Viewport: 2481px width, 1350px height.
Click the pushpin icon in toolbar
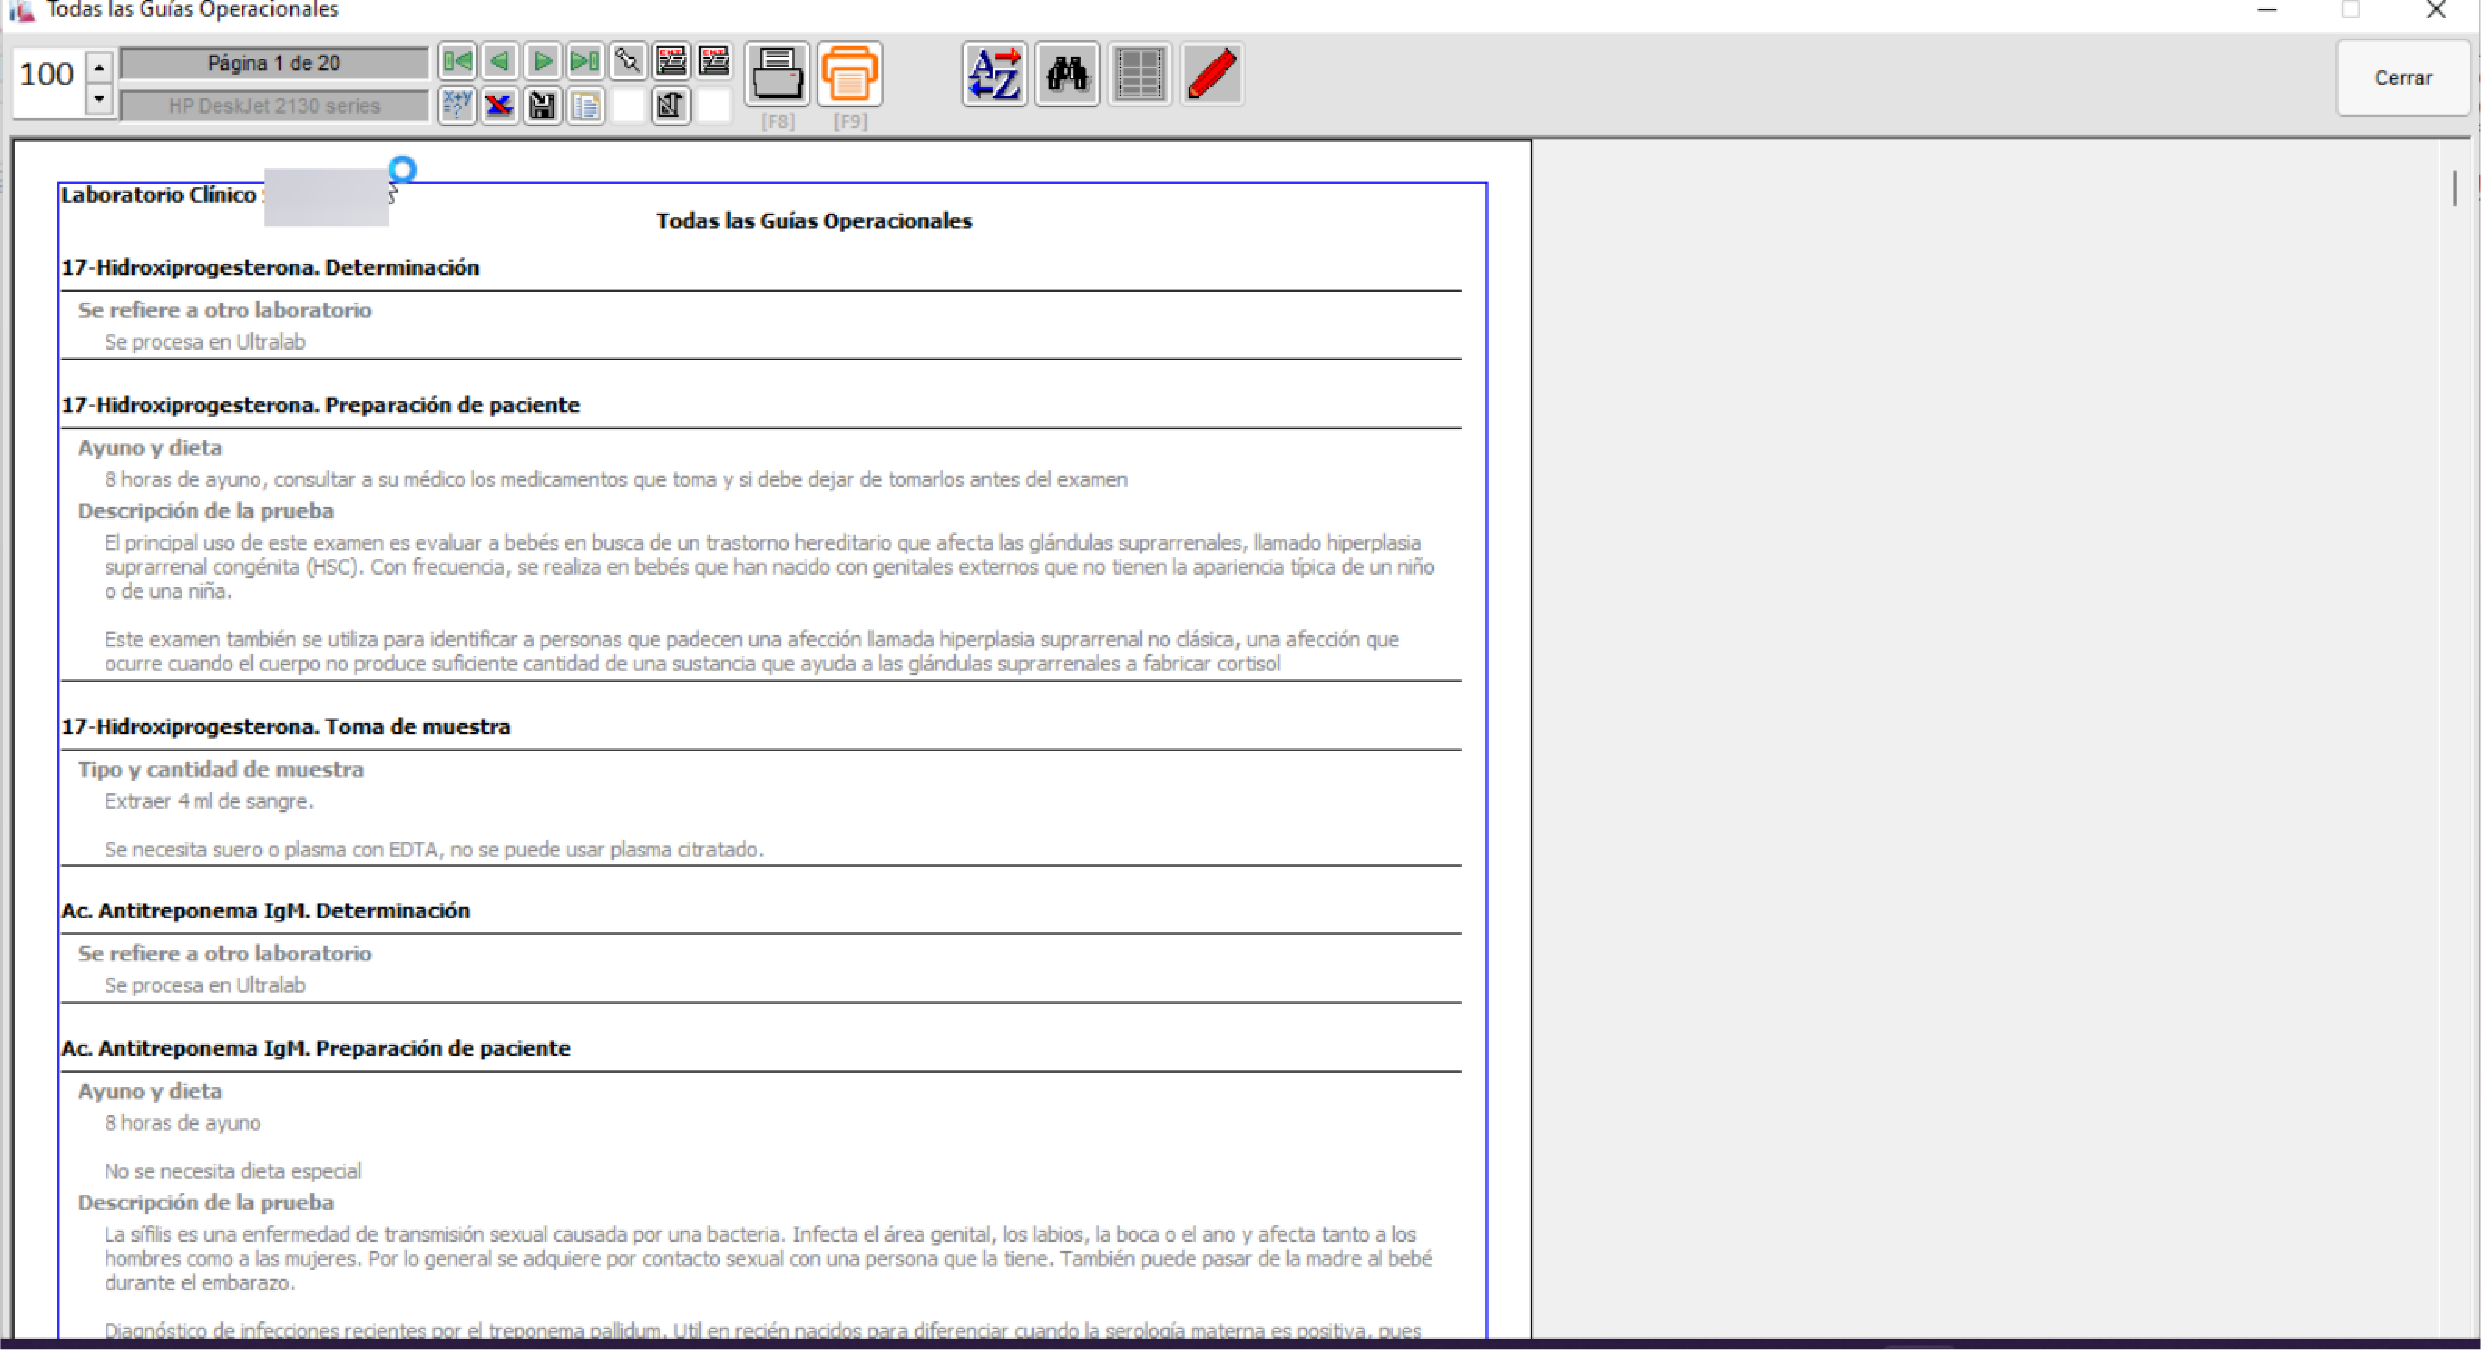click(628, 62)
